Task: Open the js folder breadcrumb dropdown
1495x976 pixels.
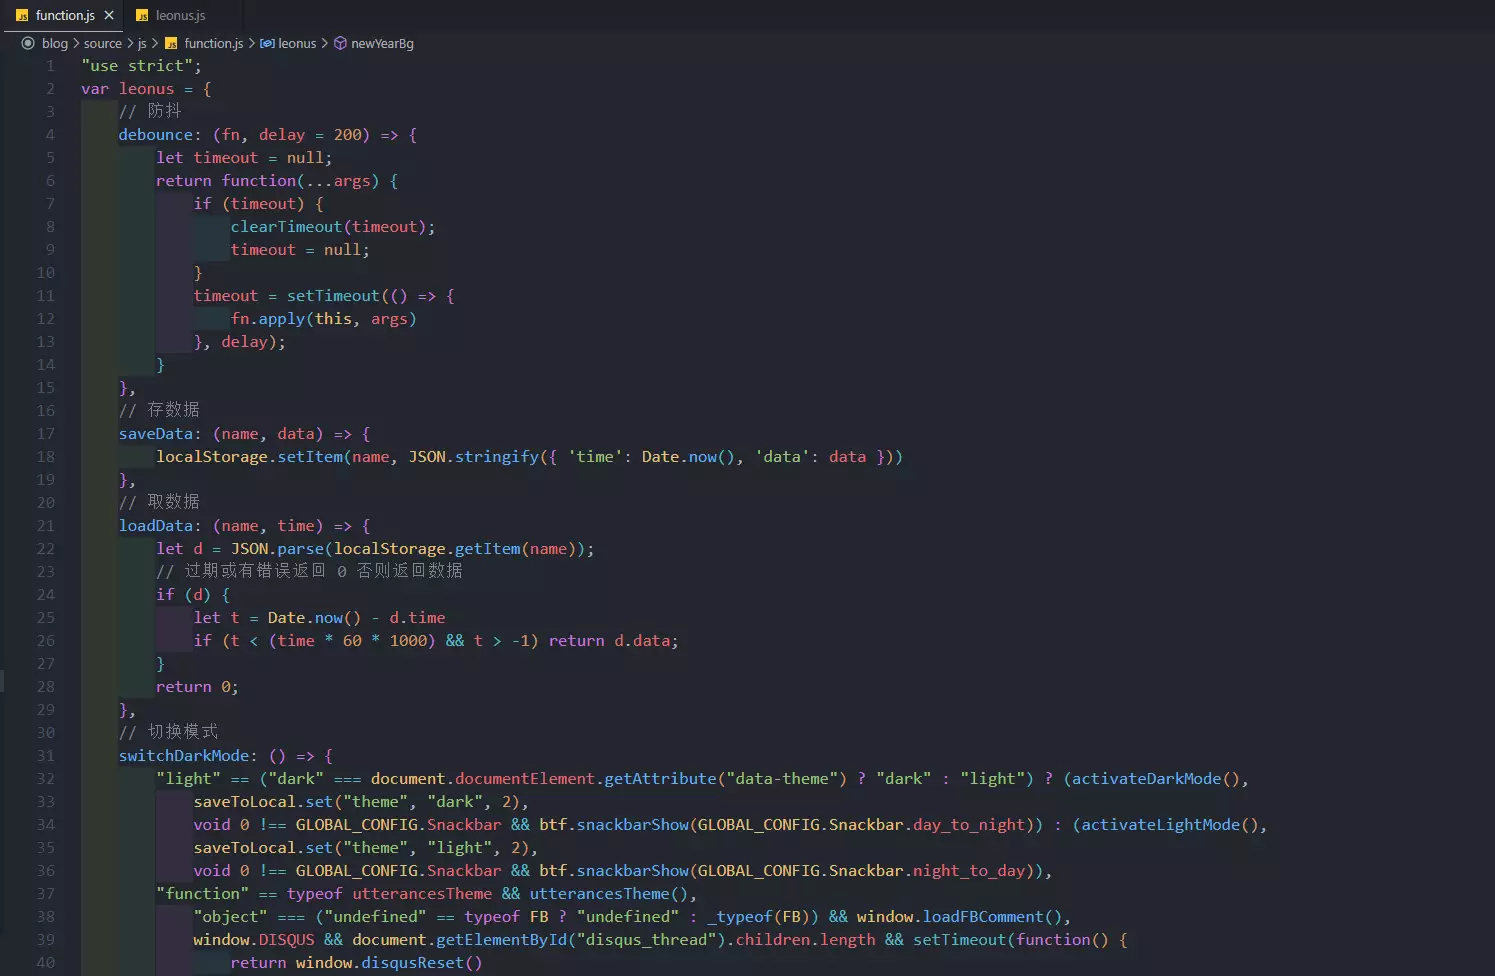Action: point(142,43)
